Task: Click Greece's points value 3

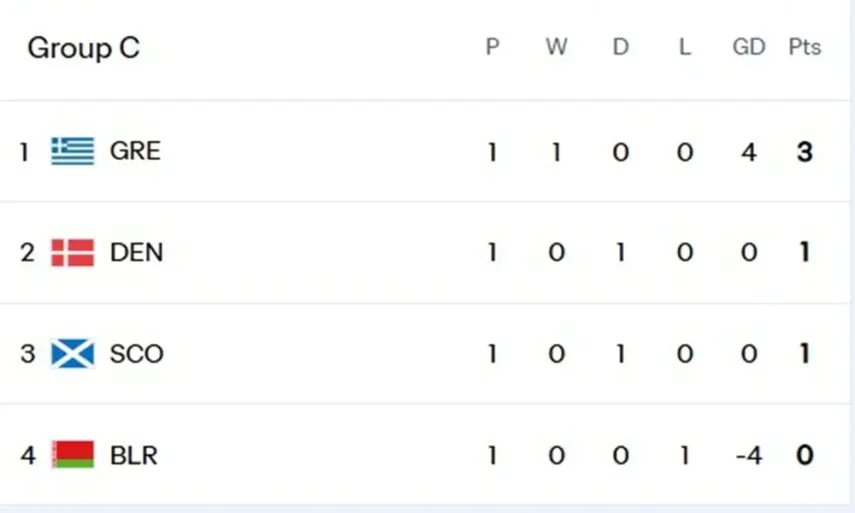Action: [x=805, y=152]
